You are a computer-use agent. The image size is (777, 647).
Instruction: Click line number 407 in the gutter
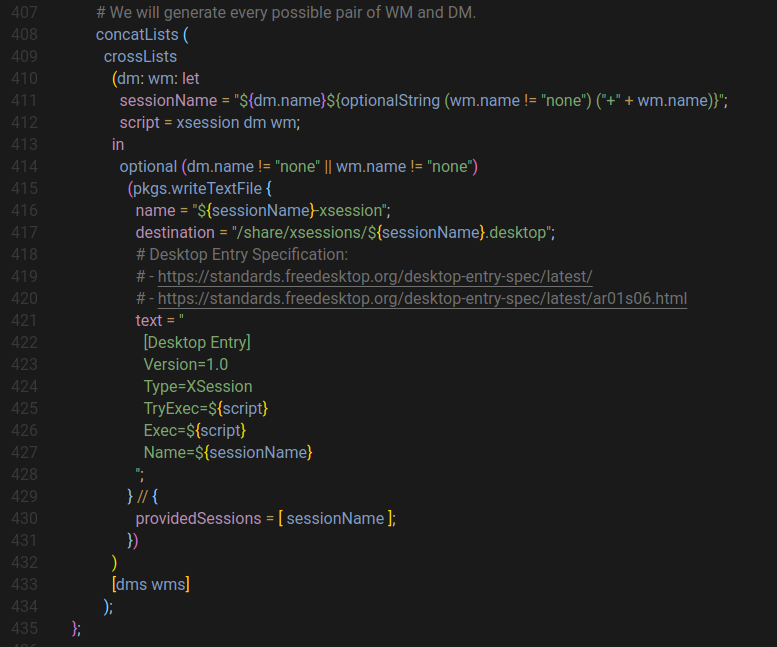(x=23, y=13)
